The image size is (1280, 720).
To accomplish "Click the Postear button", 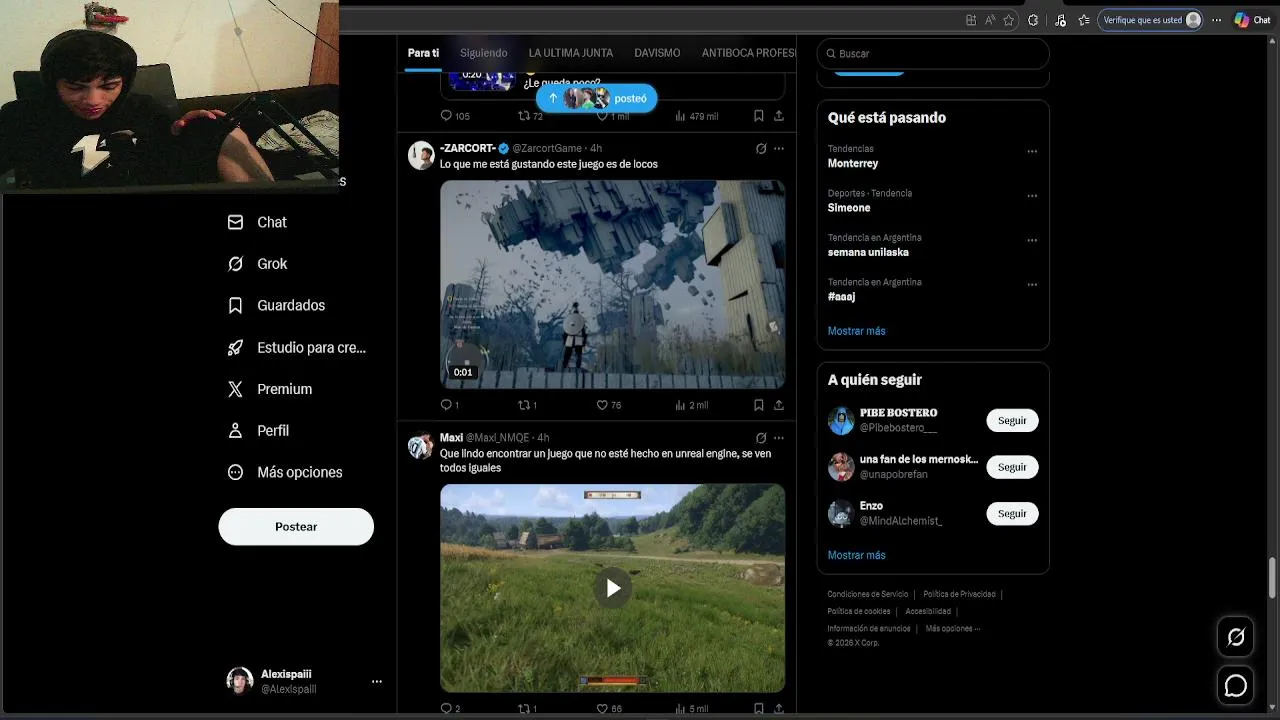I will click(x=296, y=526).
